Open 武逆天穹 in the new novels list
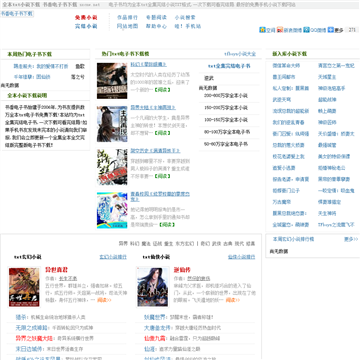Screen dimensions: 360x360 coord(282,100)
